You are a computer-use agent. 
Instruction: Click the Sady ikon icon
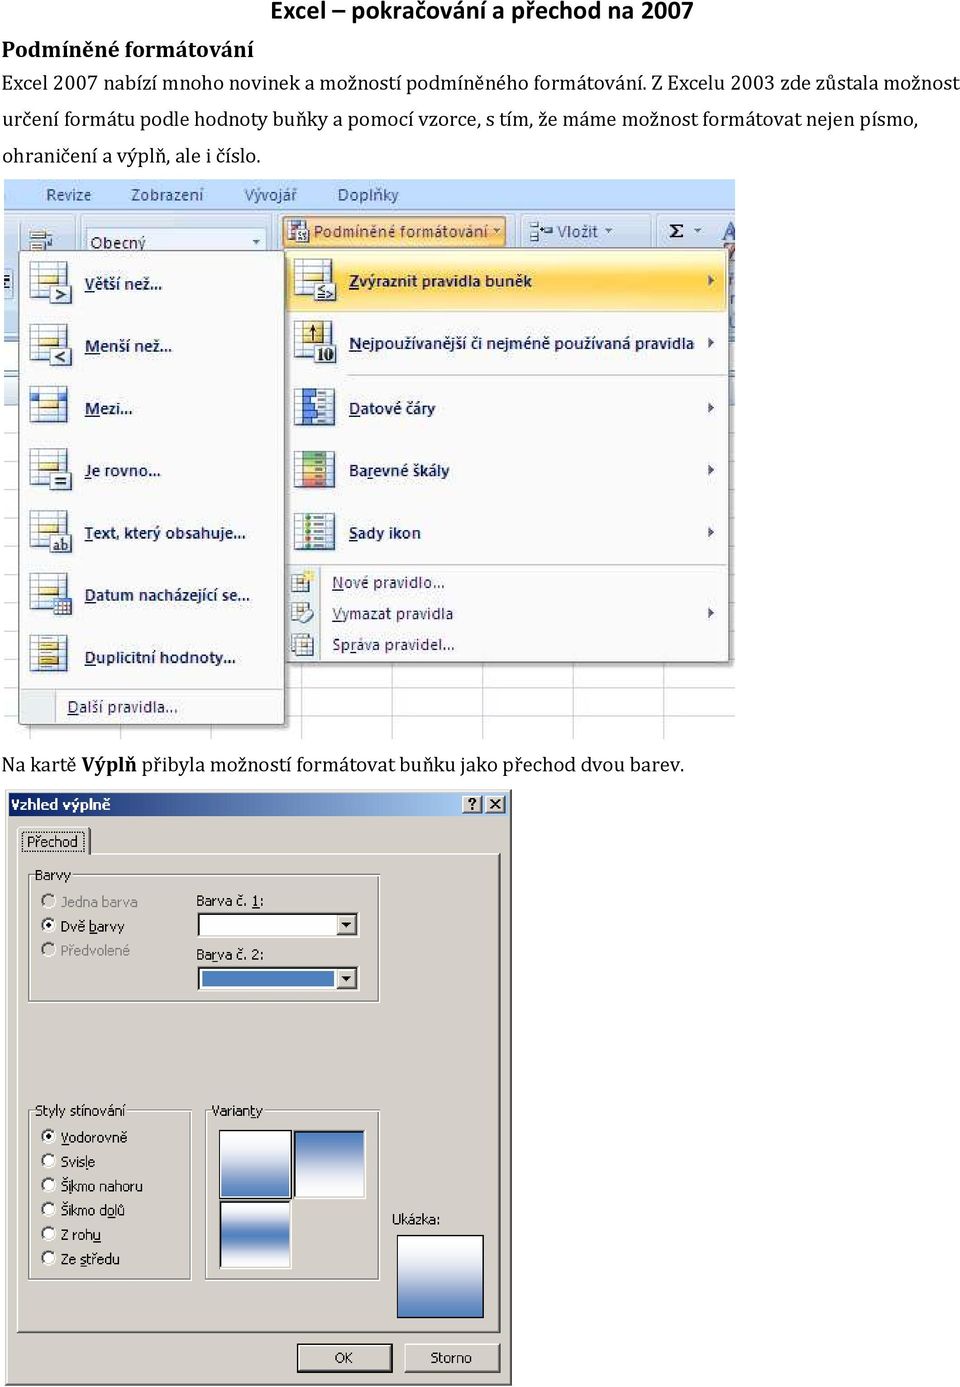314,532
